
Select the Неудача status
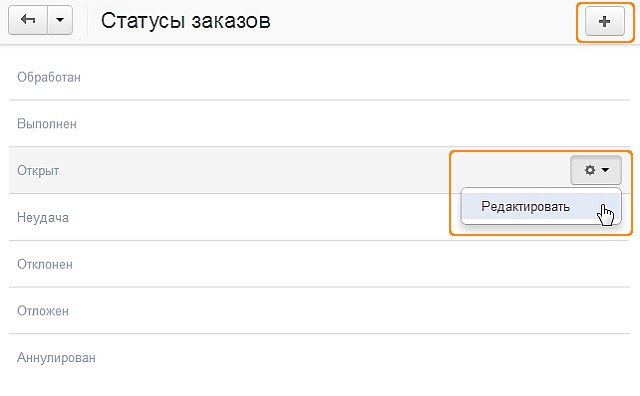click(43, 218)
